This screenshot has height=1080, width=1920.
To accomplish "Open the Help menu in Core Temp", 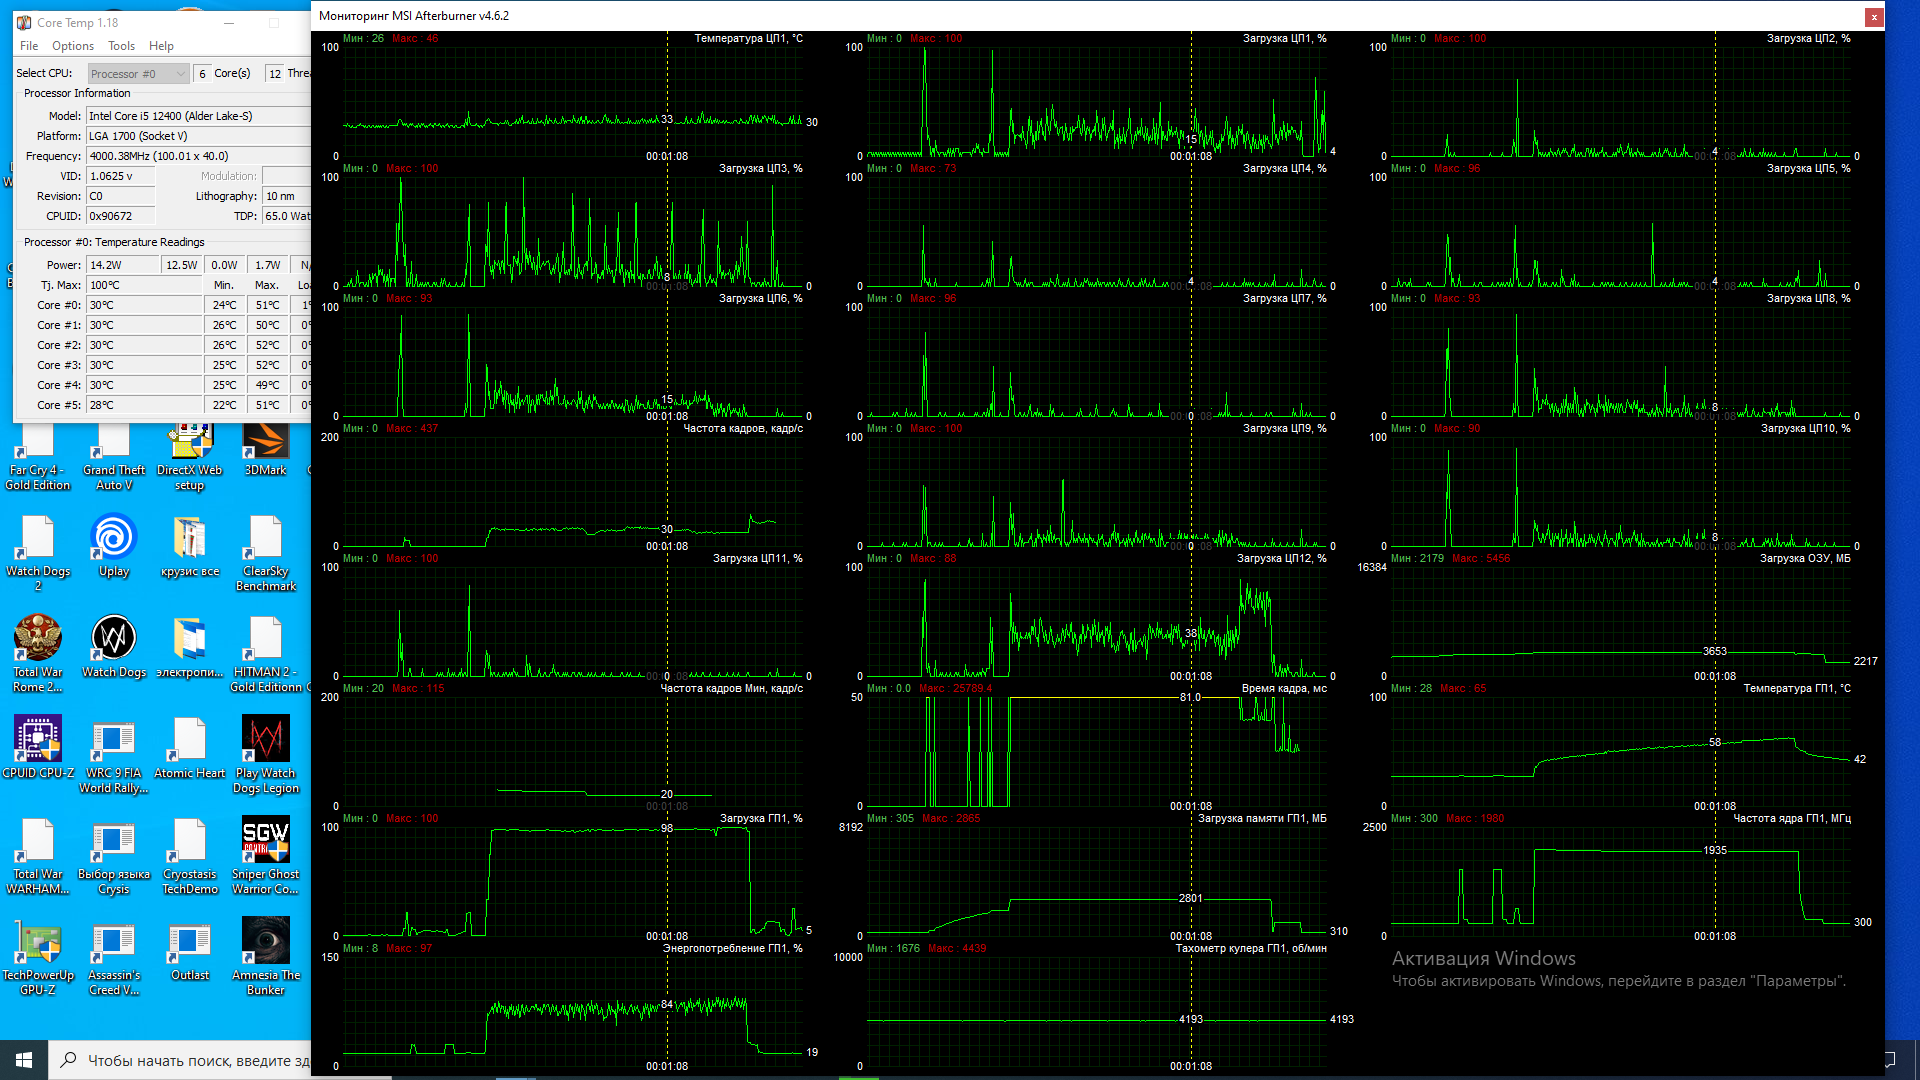I will [x=161, y=46].
